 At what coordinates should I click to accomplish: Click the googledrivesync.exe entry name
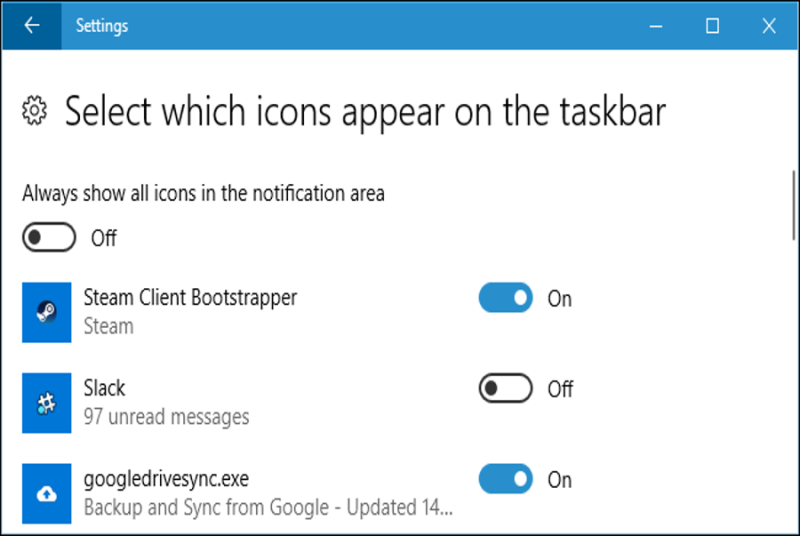point(166,479)
